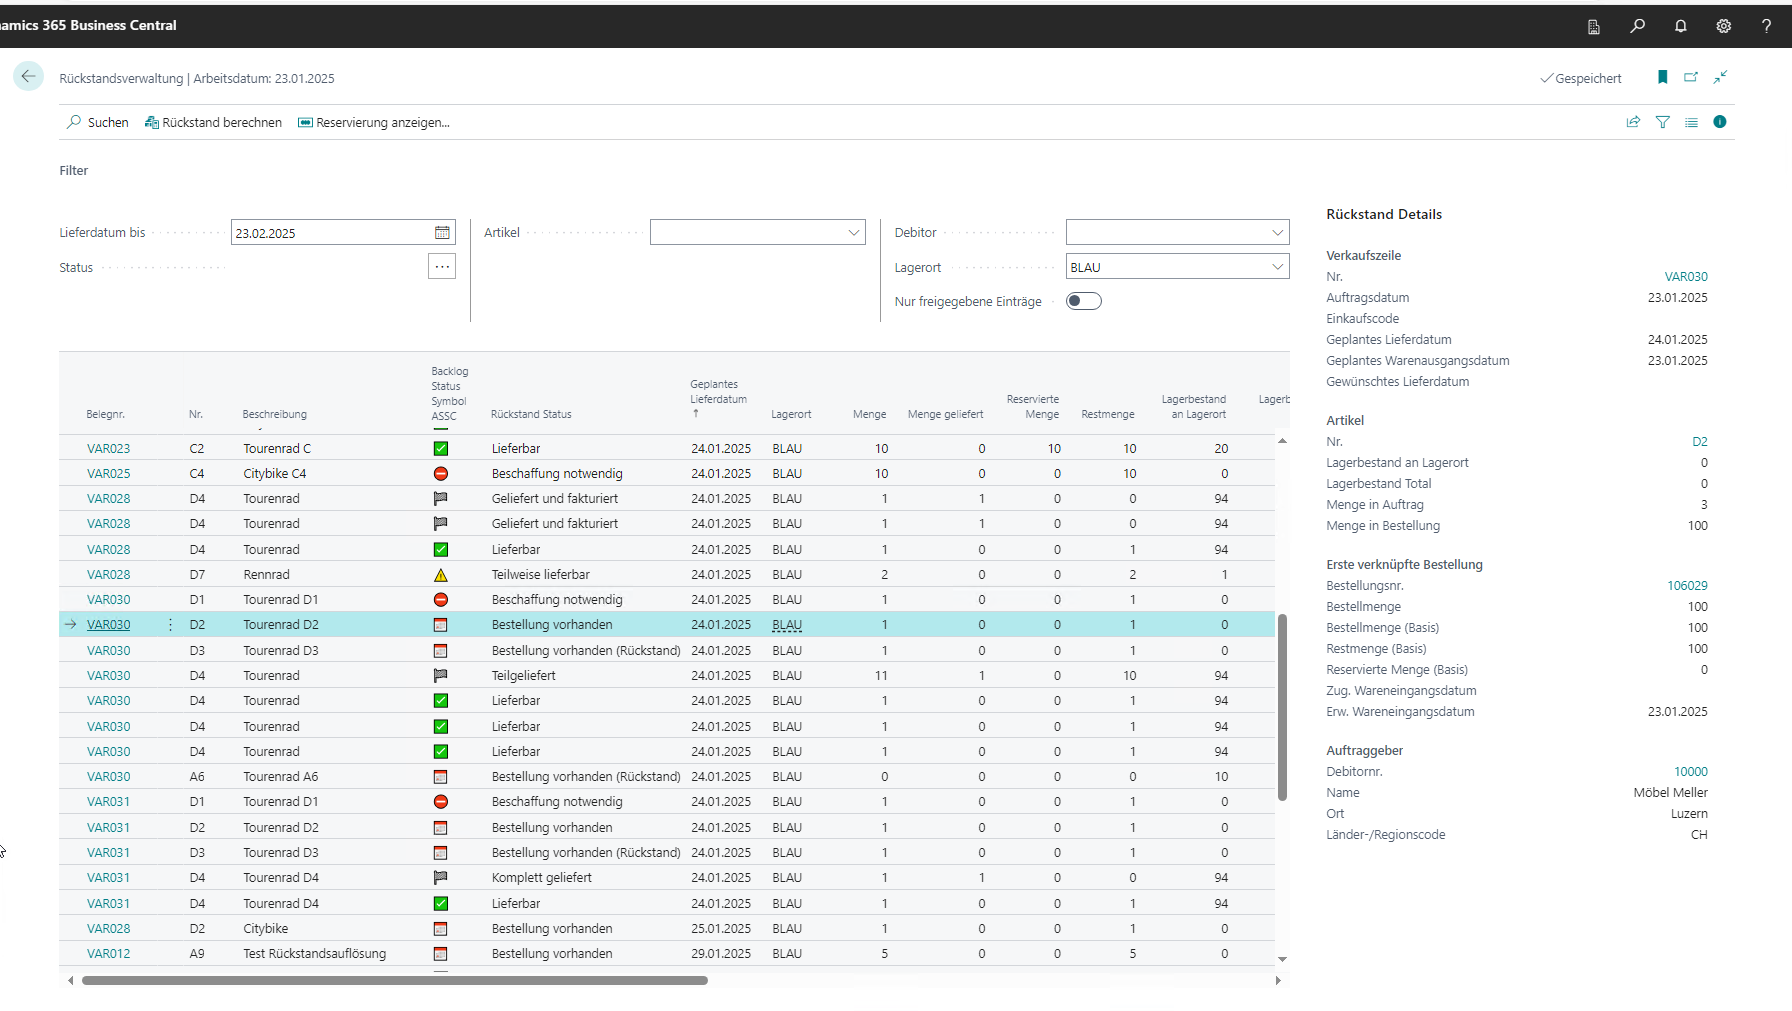Viewport: 1792px width, 1011px height.
Task: Open the settings gear icon
Action: (x=1724, y=26)
